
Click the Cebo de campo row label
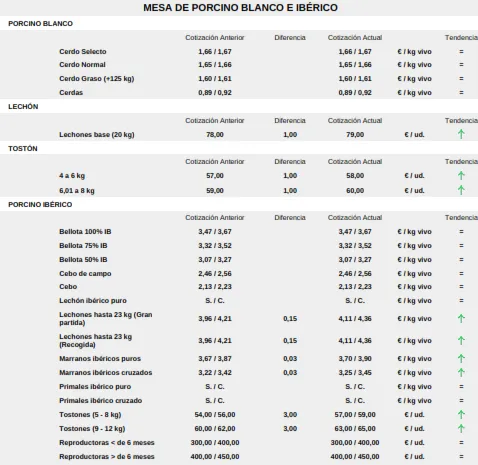point(85,274)
